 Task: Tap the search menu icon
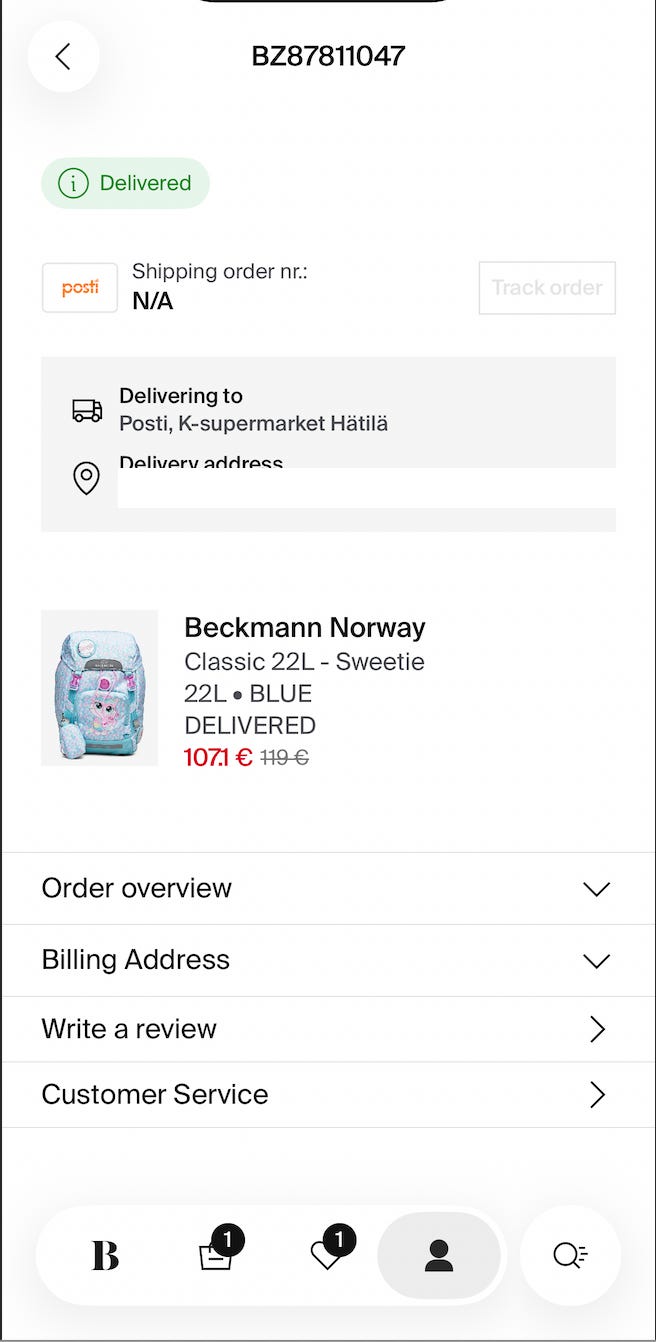[x=570, y=1255]
